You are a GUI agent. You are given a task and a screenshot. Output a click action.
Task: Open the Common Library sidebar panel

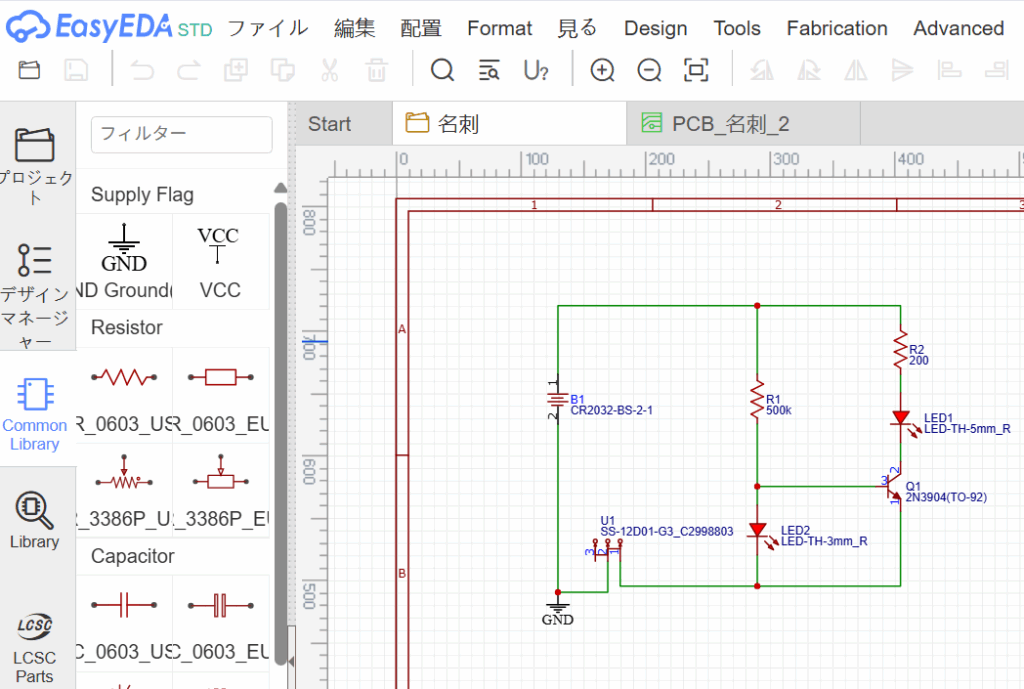pyautogui.click(x=35, y=412)
